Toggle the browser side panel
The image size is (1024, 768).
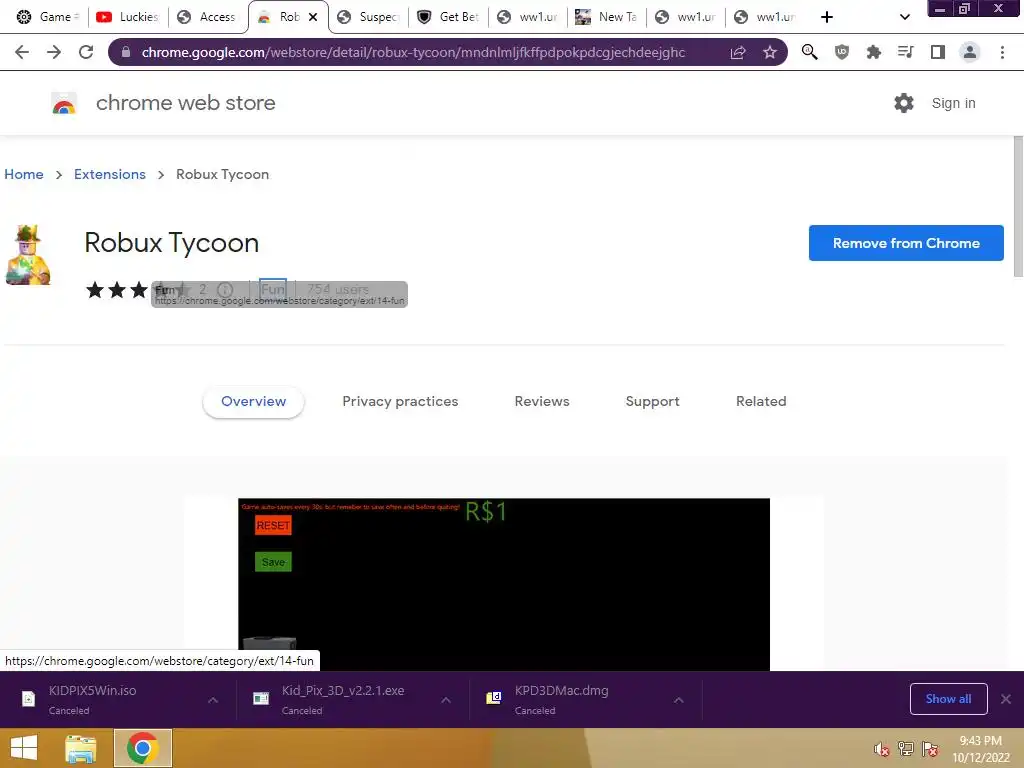tap(938, 52)
